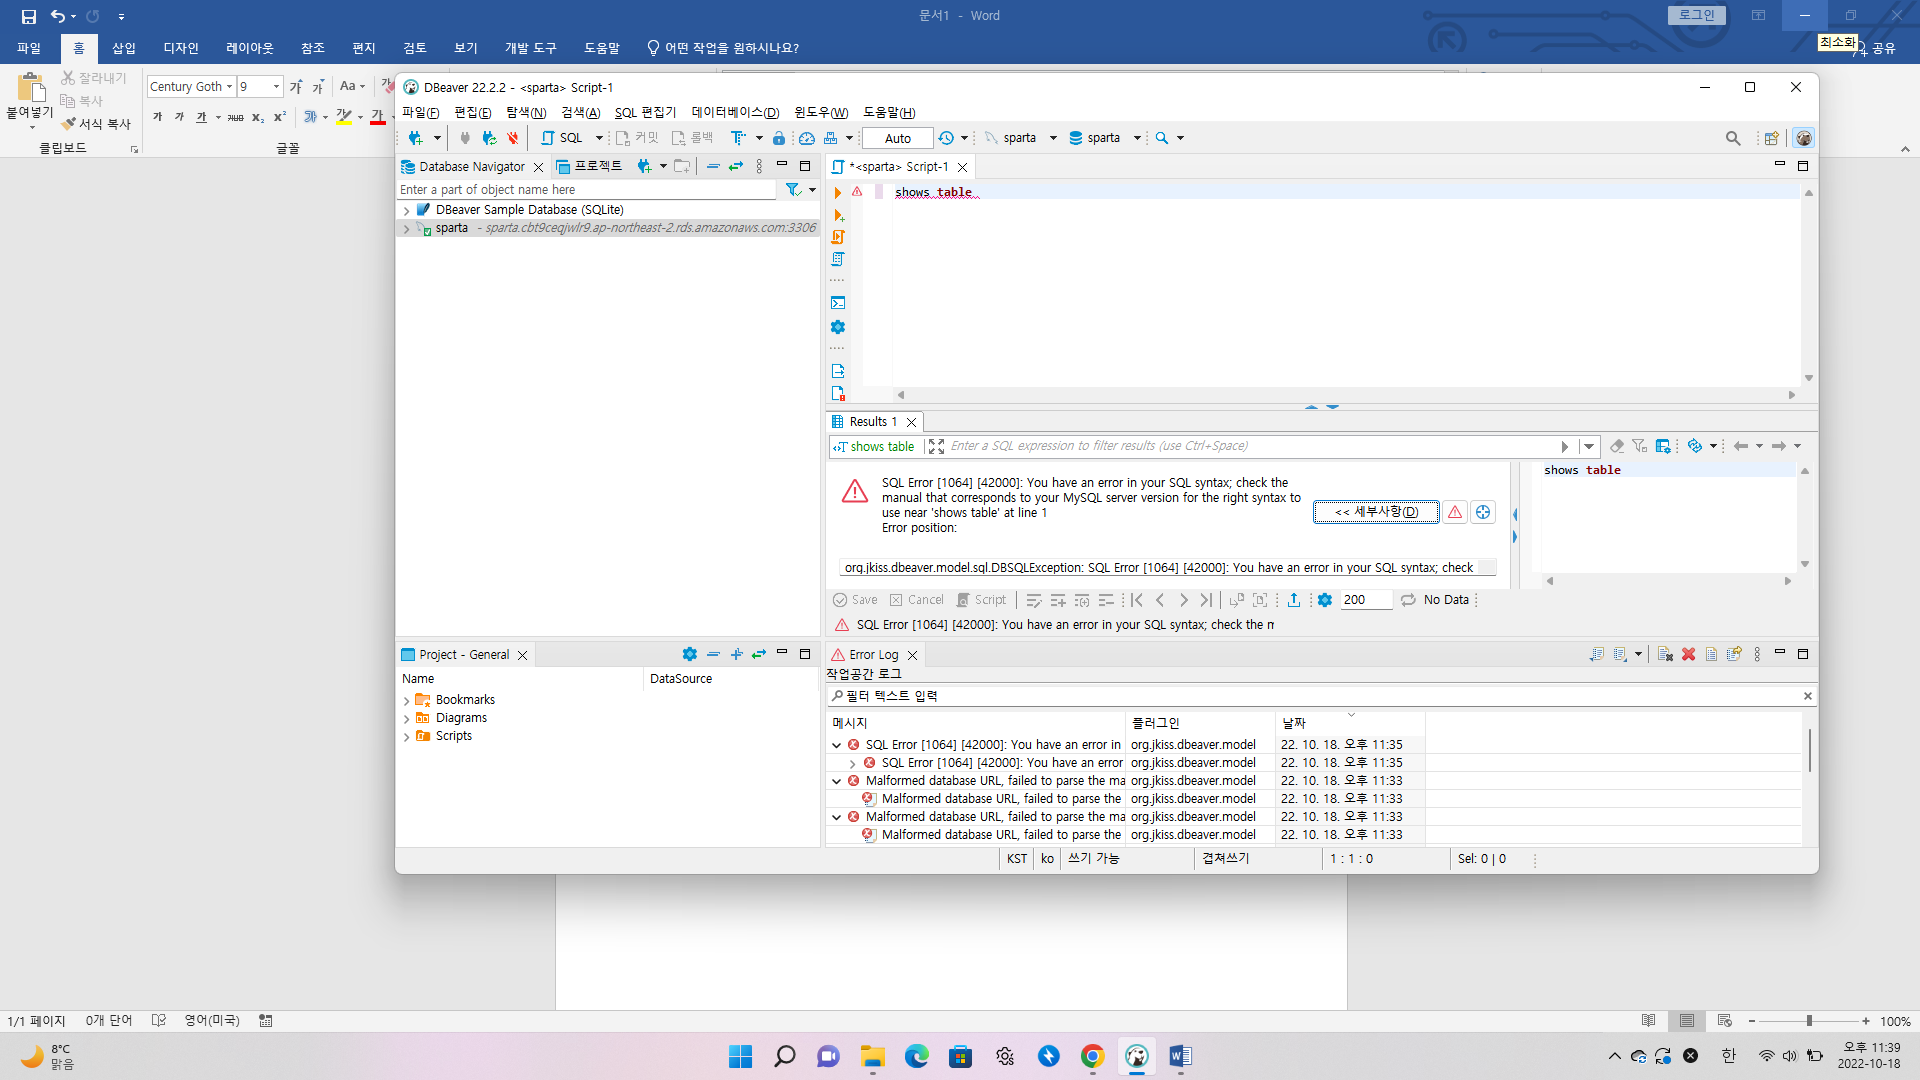Screen dimensions: 1920x1080
Task: Open SQL 편집기 menu in DBeaver
Action: pyautogui.click(x=645, y=113)
